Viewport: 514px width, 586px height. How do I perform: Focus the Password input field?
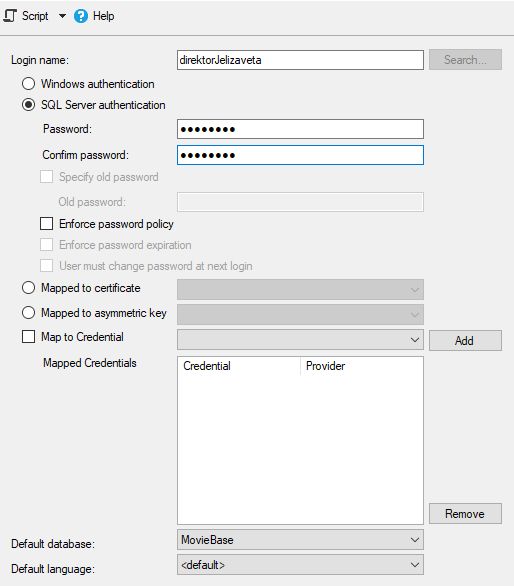[300, 129]
